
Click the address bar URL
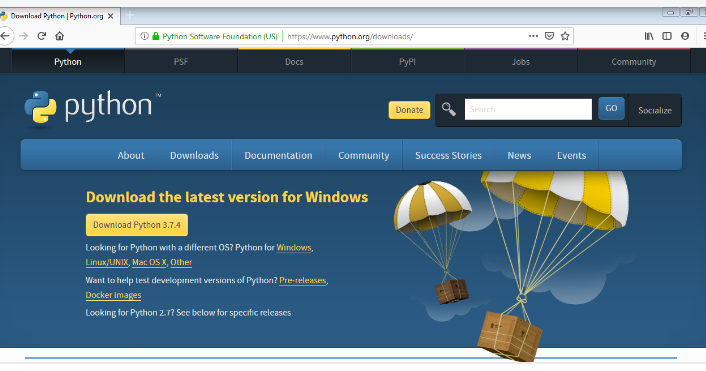pyautogui.click(x=350, y=36)
